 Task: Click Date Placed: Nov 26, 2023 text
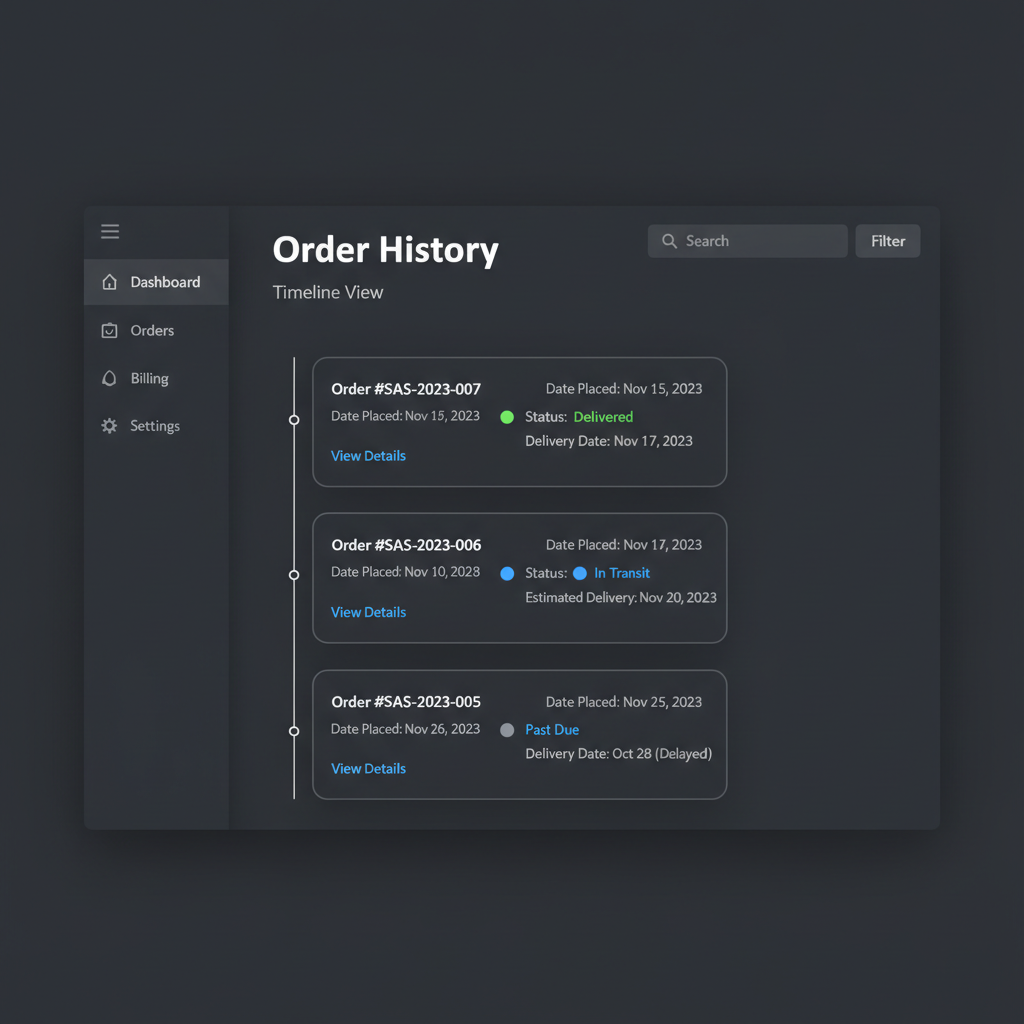point(405,729)
